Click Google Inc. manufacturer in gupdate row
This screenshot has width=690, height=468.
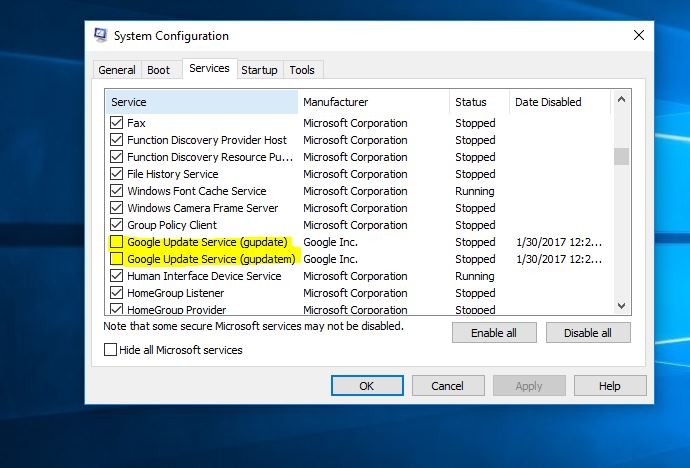(330, 242)
